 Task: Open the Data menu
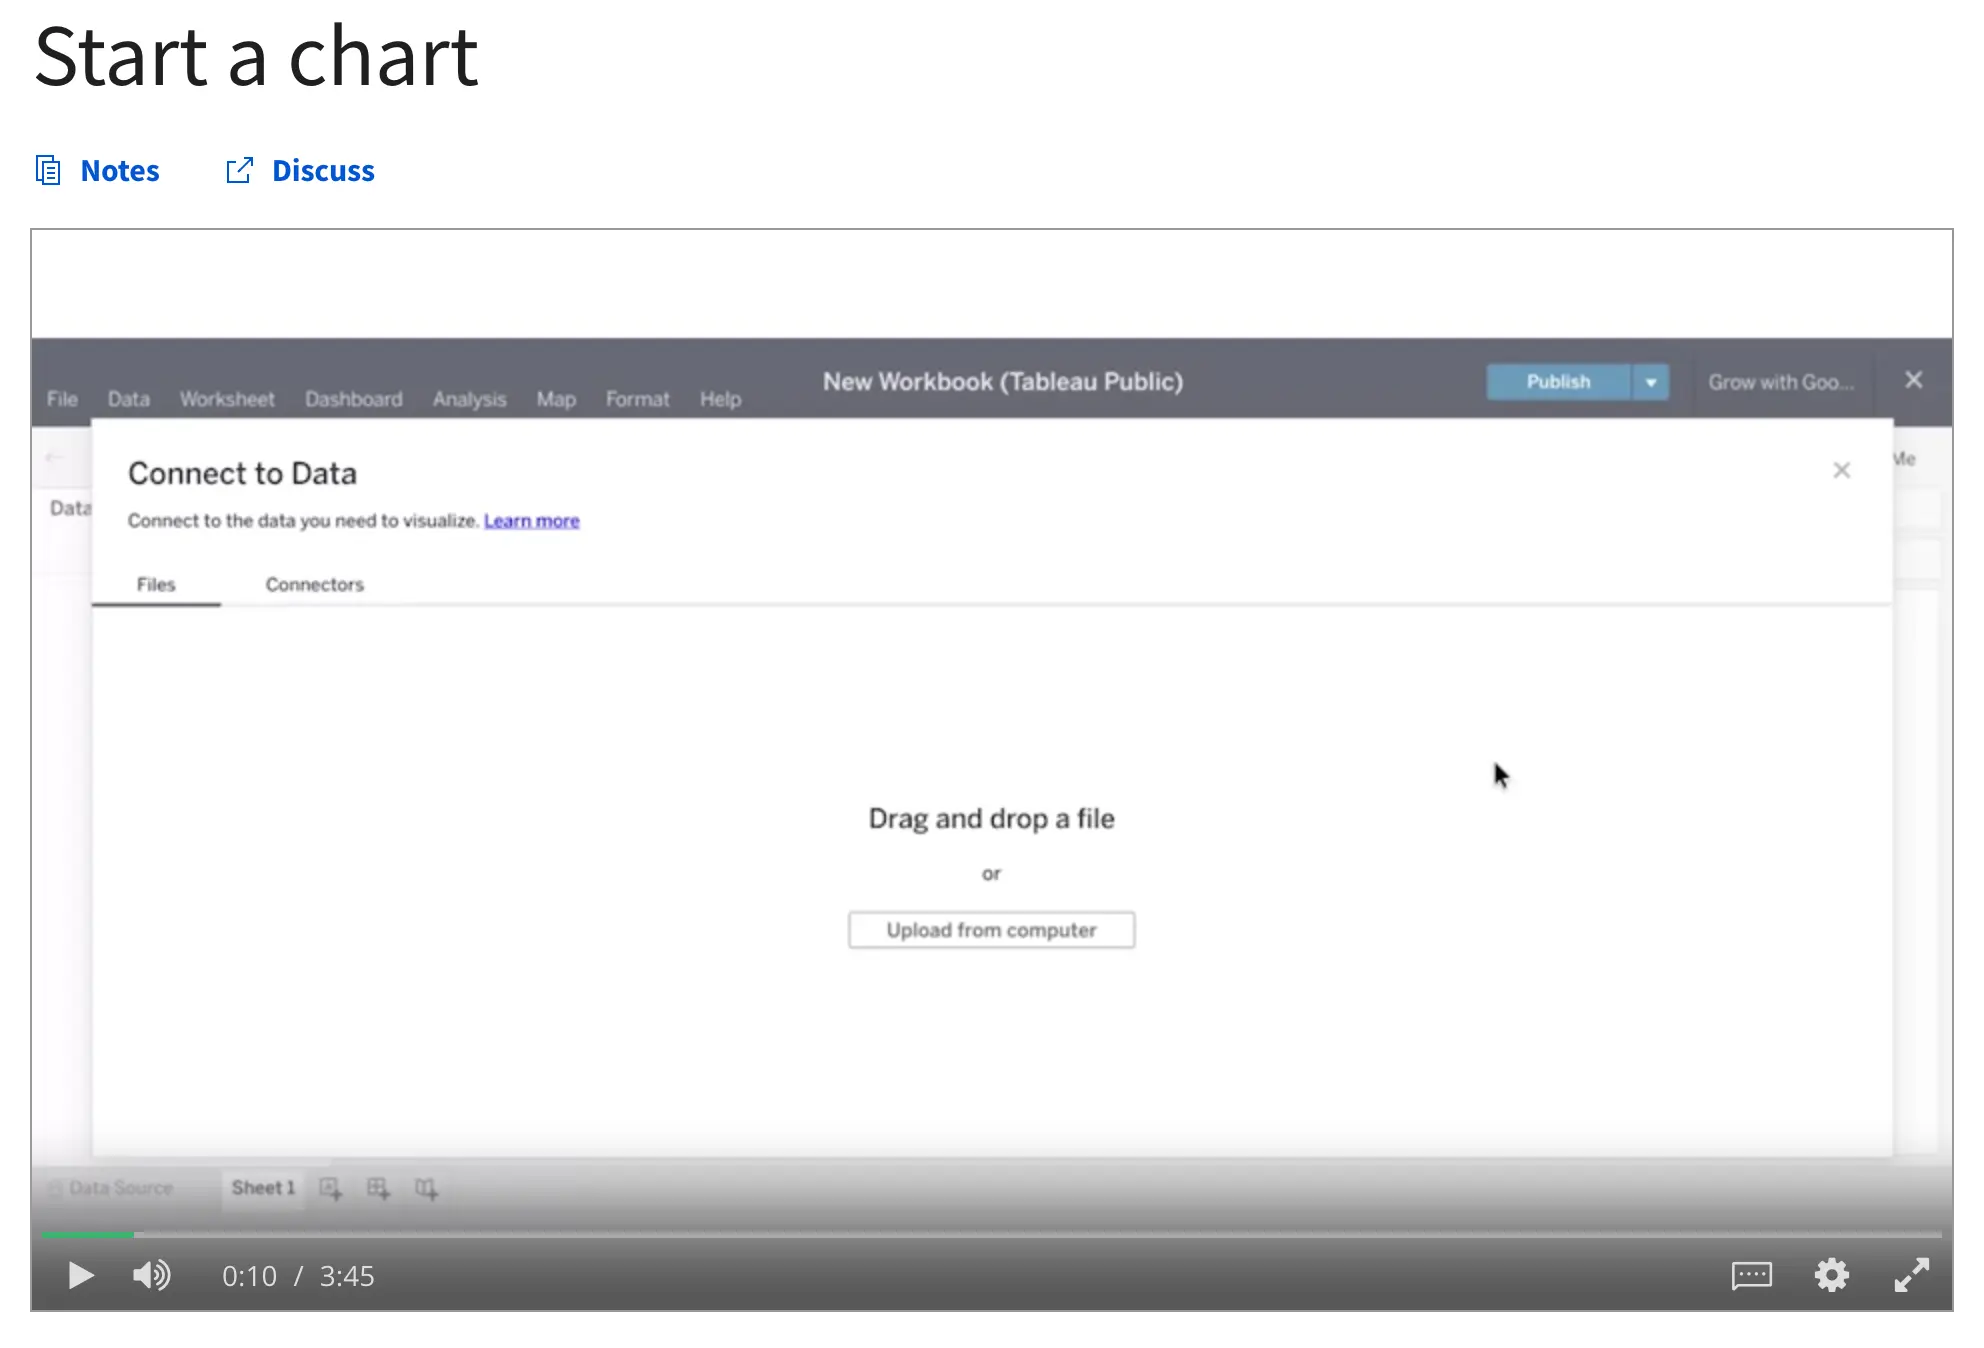[x=128, y=399]
